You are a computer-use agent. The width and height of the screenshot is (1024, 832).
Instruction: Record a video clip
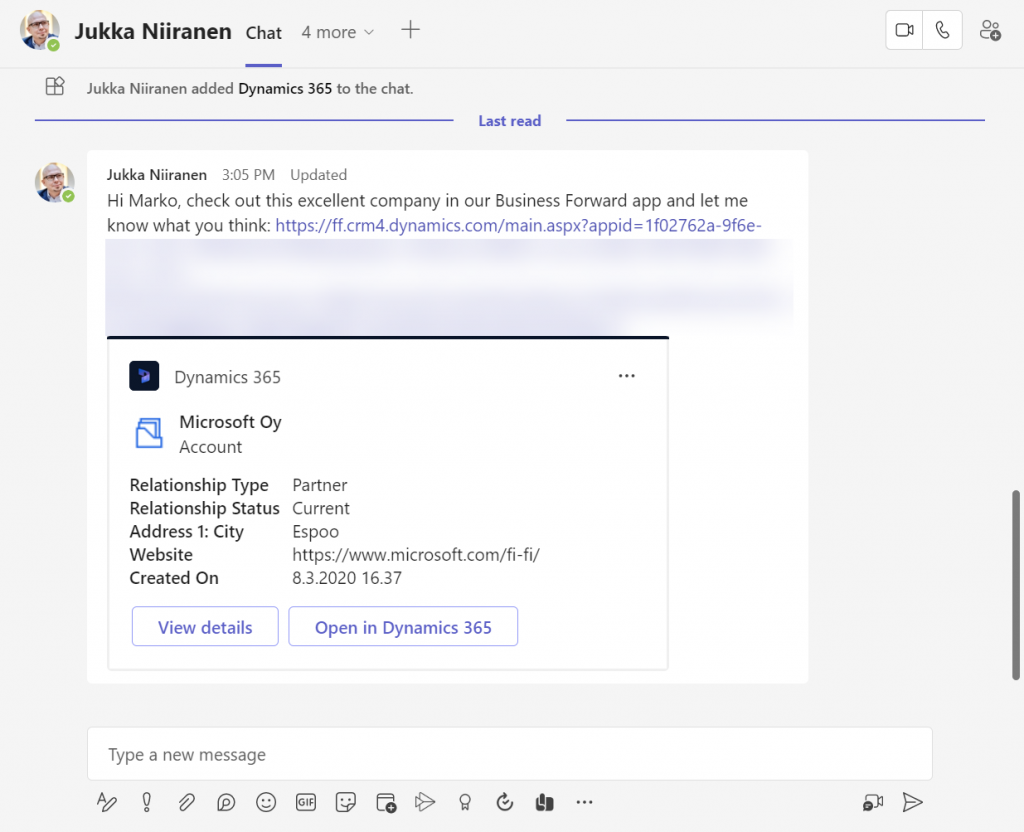tap(873, 802)
